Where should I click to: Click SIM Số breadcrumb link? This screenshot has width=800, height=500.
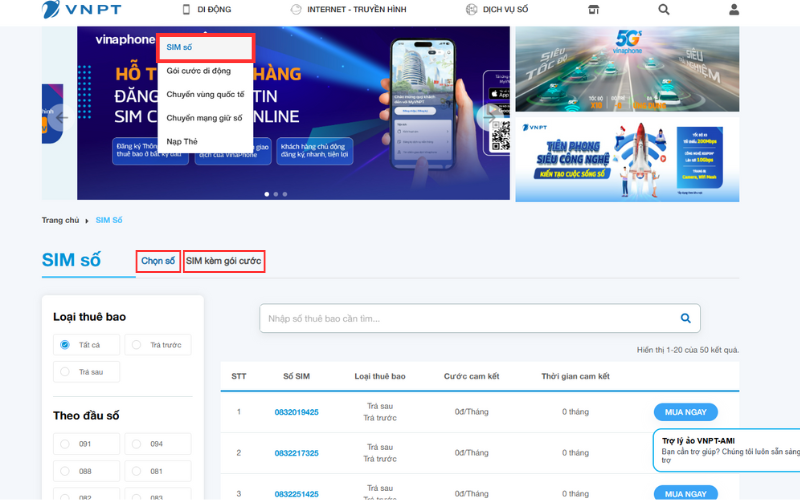(109, 220)
